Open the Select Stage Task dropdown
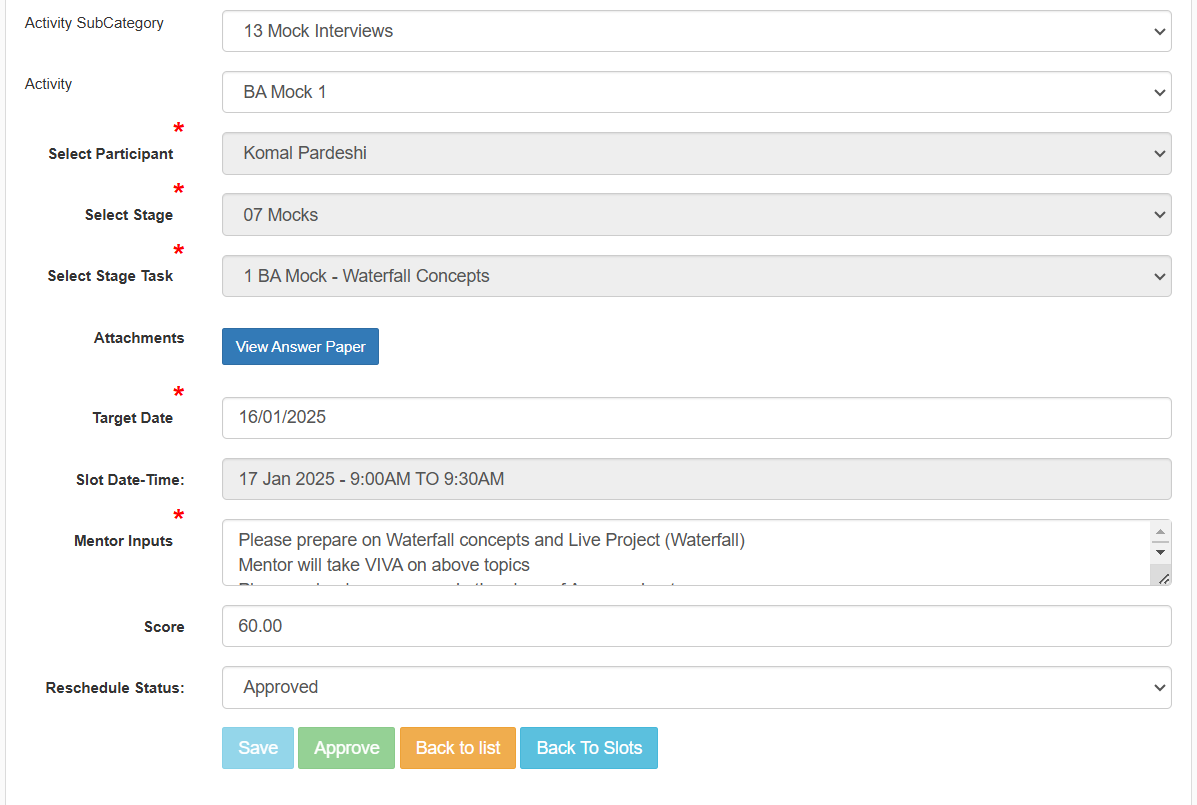This screenshot has height=805, width=1197. click(x=695, y=276)
